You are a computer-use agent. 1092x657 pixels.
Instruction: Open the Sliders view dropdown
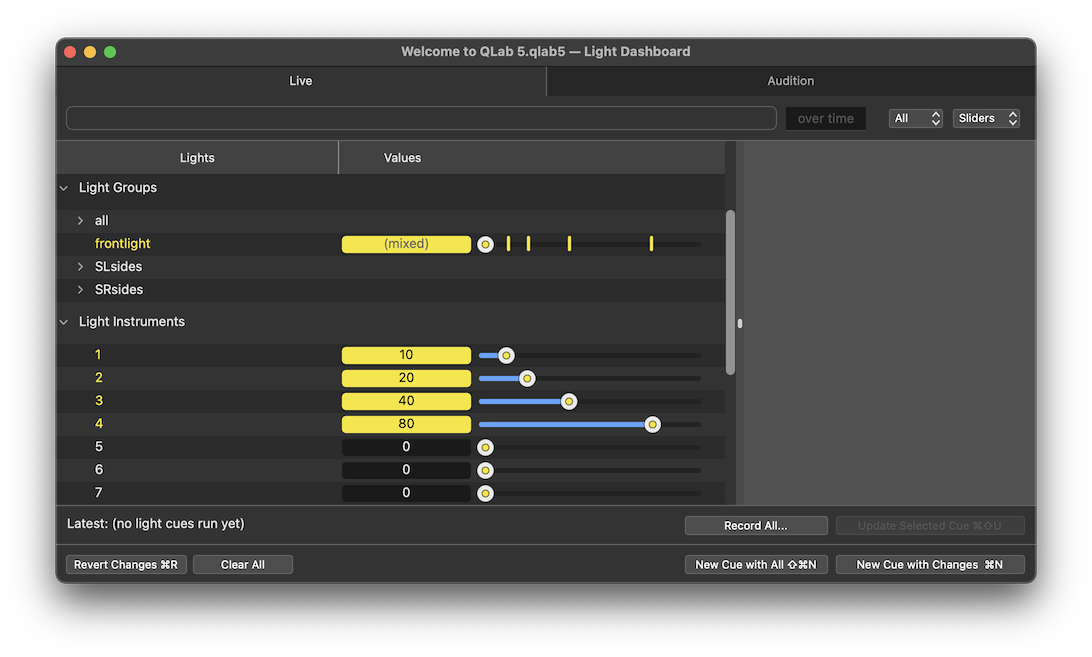pyautogui.click(x=985, y=118)
